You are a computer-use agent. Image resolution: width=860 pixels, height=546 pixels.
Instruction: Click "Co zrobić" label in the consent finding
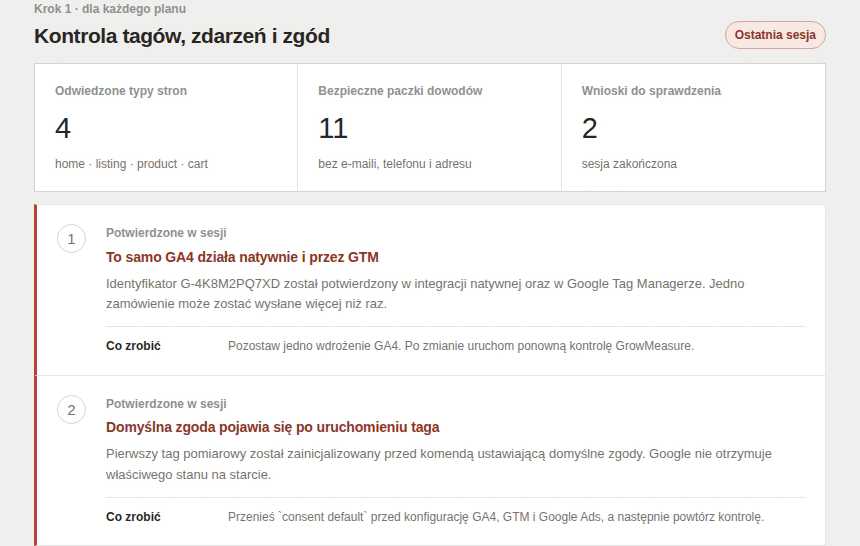coord(133,517)
